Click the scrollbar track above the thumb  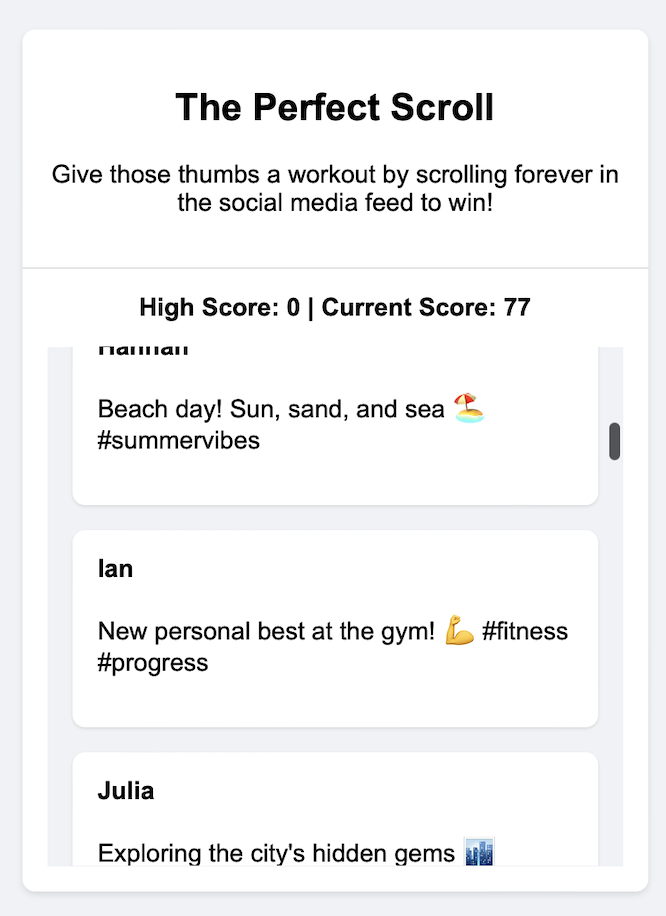[615, 380]
